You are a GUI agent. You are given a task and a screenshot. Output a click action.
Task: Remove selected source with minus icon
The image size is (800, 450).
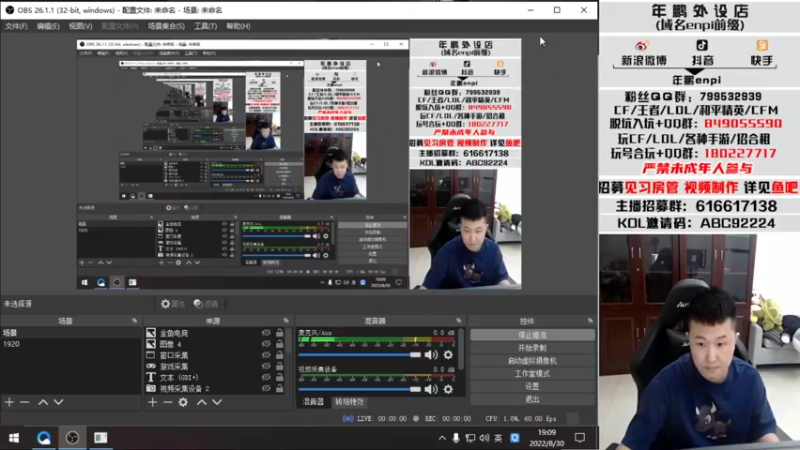[168, 402]
